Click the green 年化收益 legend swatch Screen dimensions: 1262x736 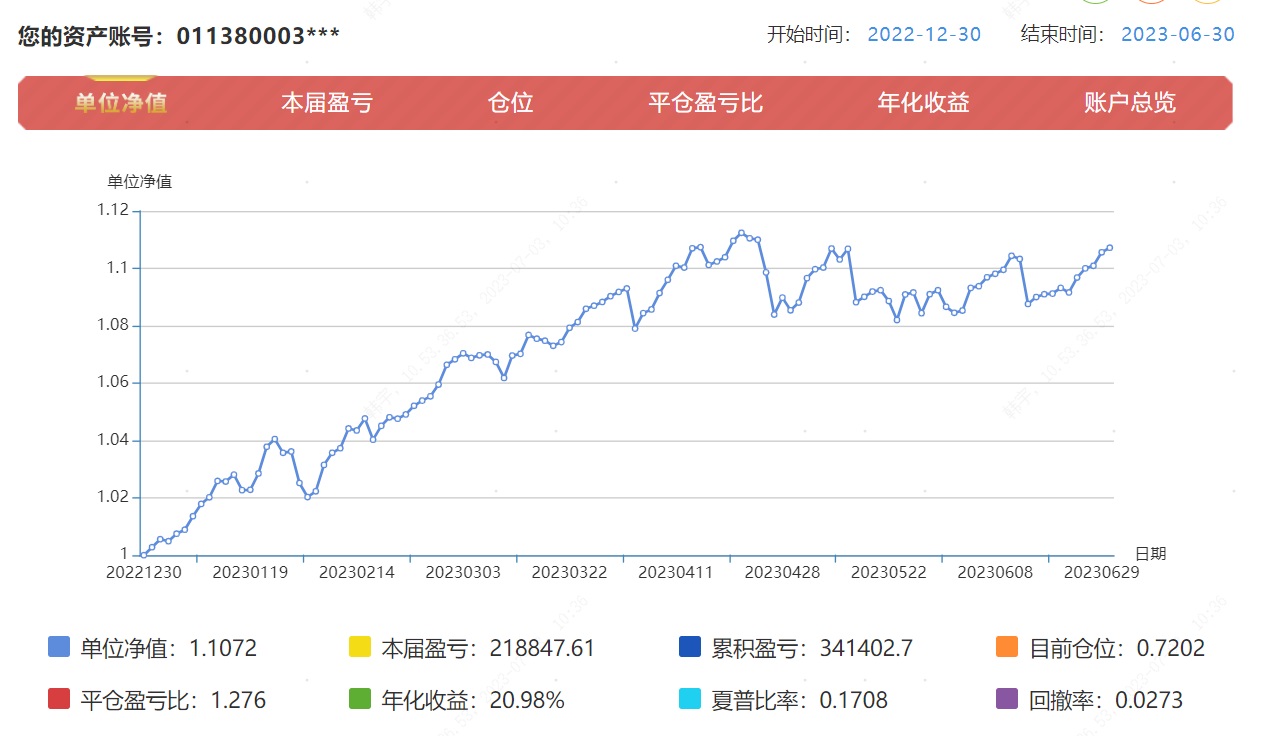(x=359, y=699)
